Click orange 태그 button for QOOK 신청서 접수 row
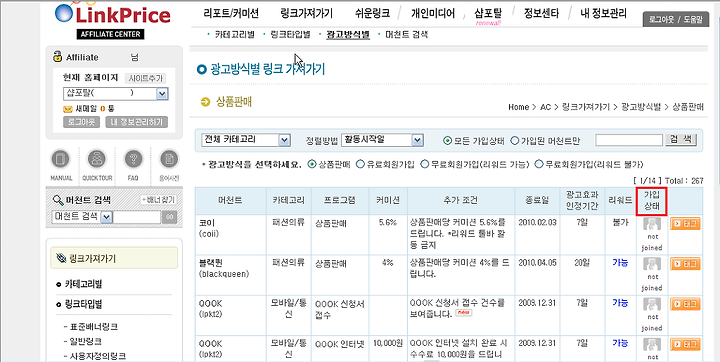Image resolution: width=720 pixels, height=362 pixels. tap(685, 304)
